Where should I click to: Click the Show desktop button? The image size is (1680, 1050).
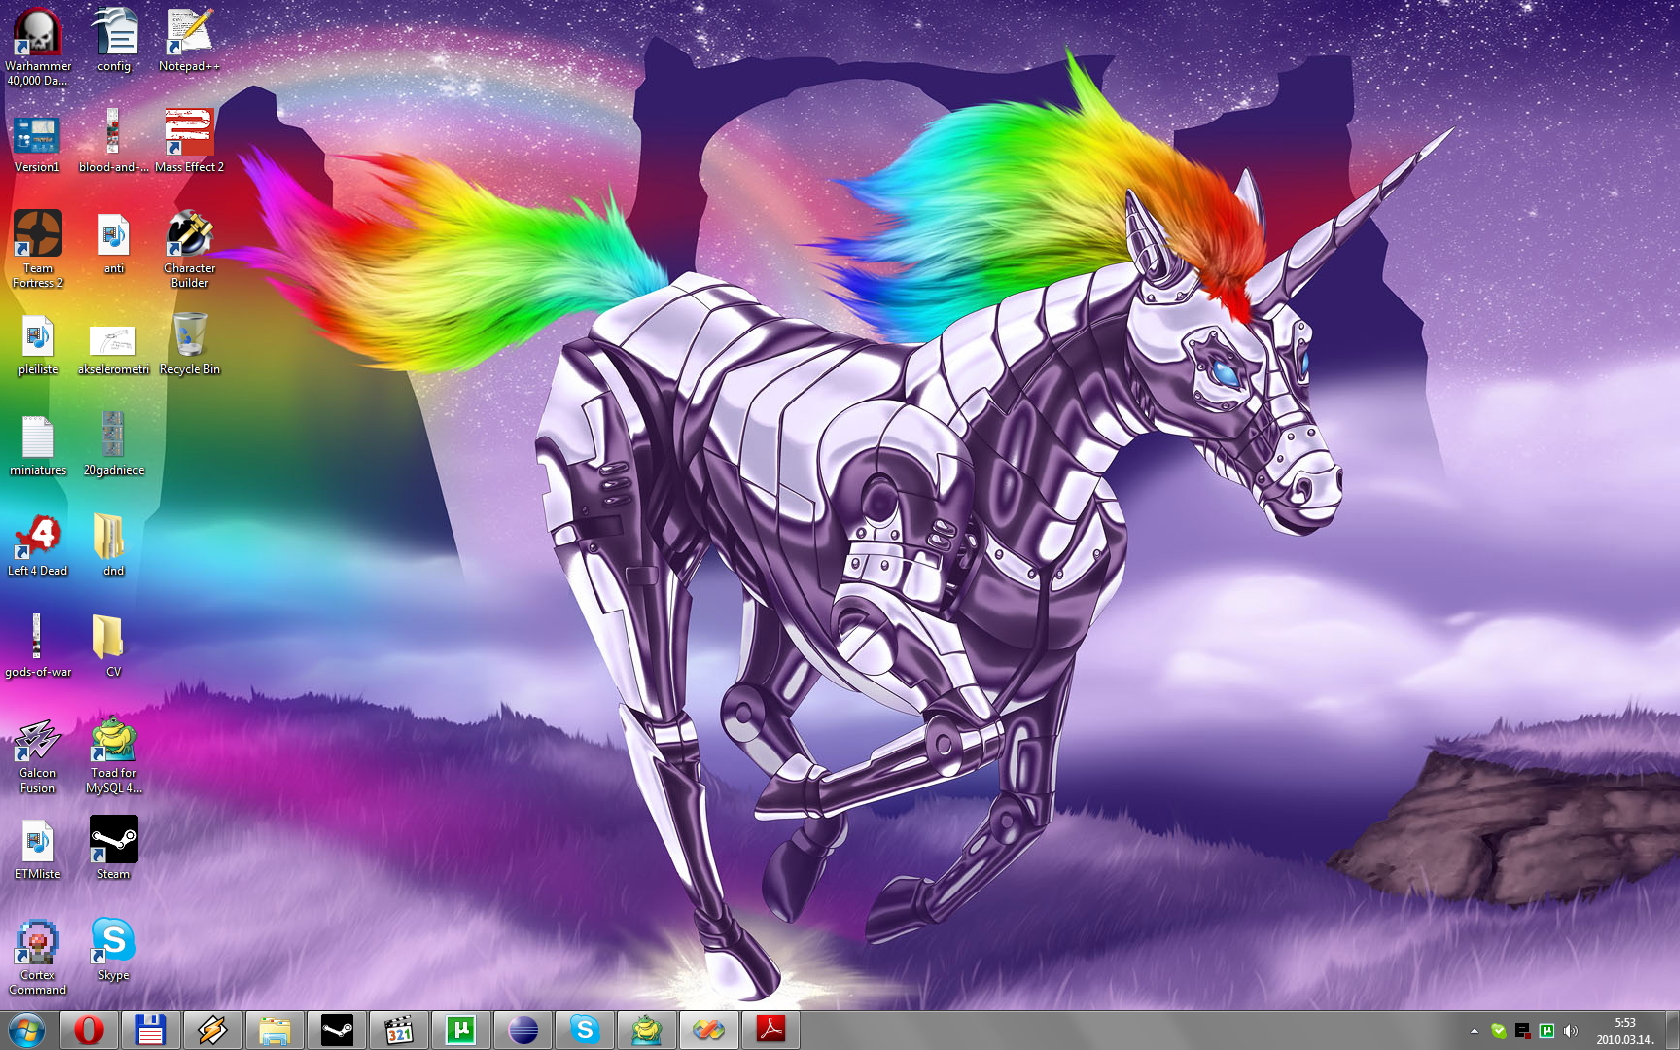(x=1672, y=1030)
